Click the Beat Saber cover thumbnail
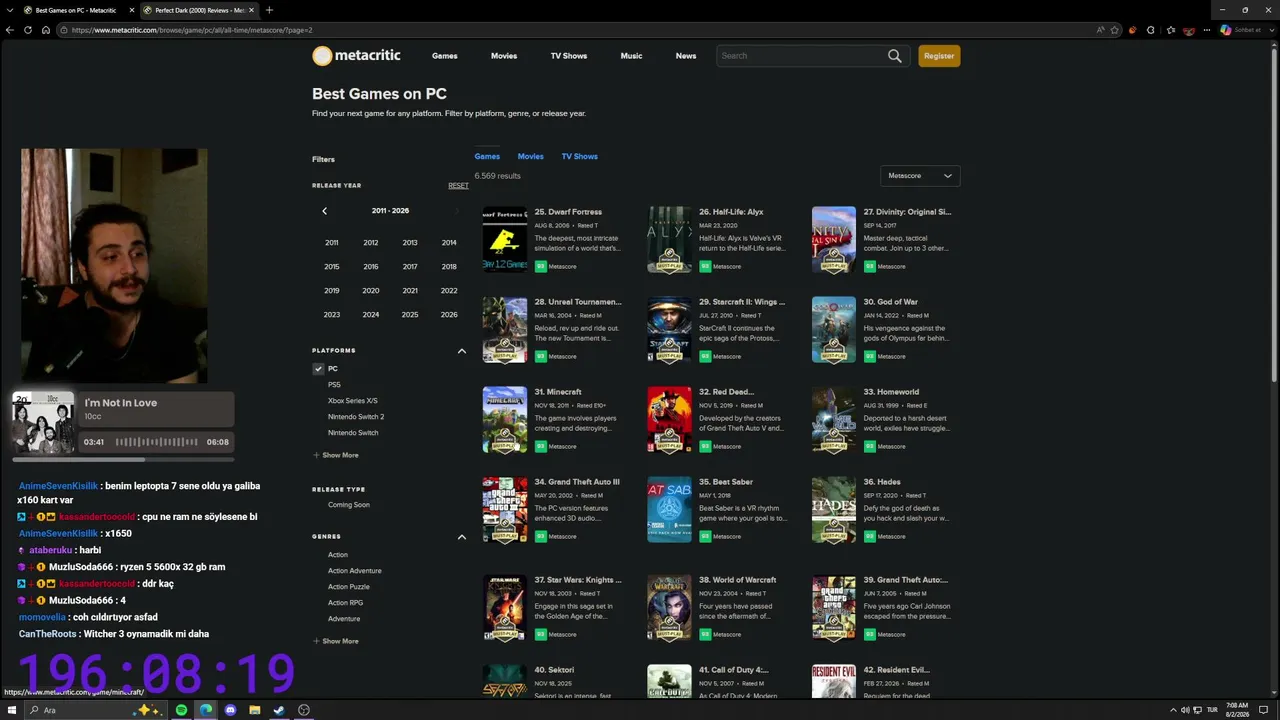 point(669,509)
